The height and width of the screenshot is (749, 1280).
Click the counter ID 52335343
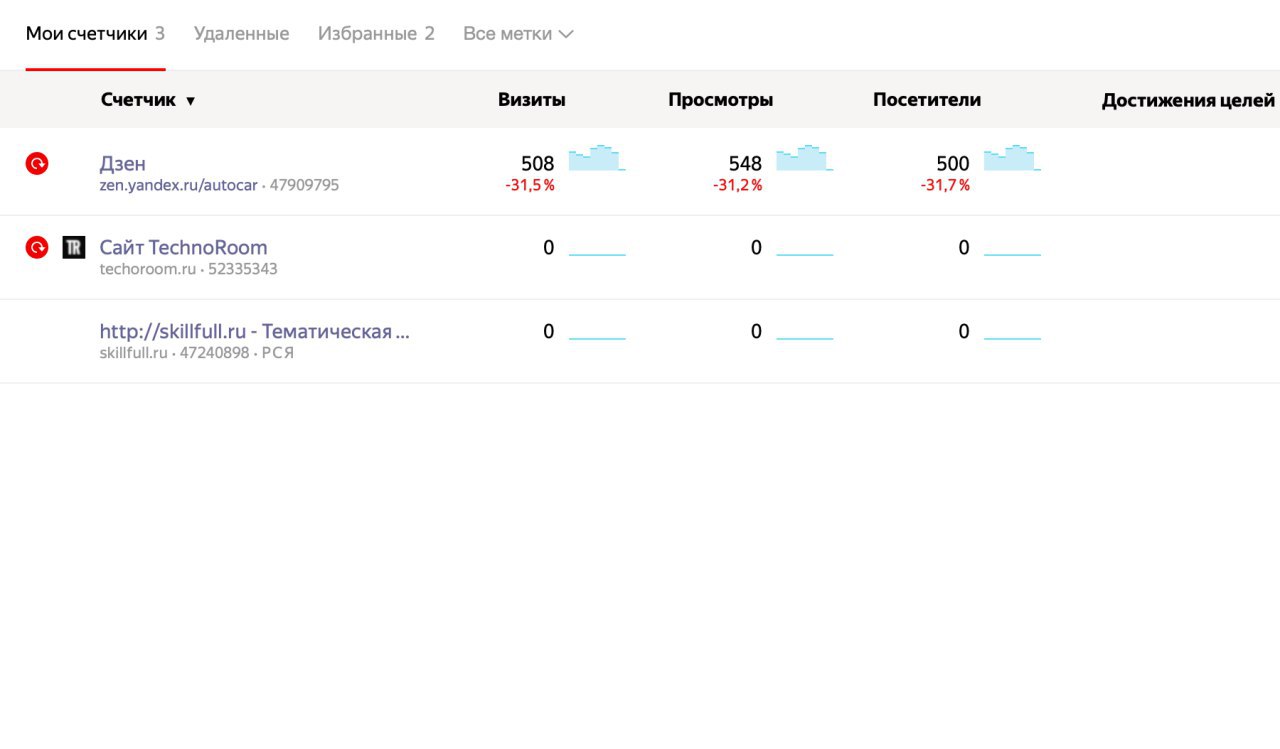(243, 269)
